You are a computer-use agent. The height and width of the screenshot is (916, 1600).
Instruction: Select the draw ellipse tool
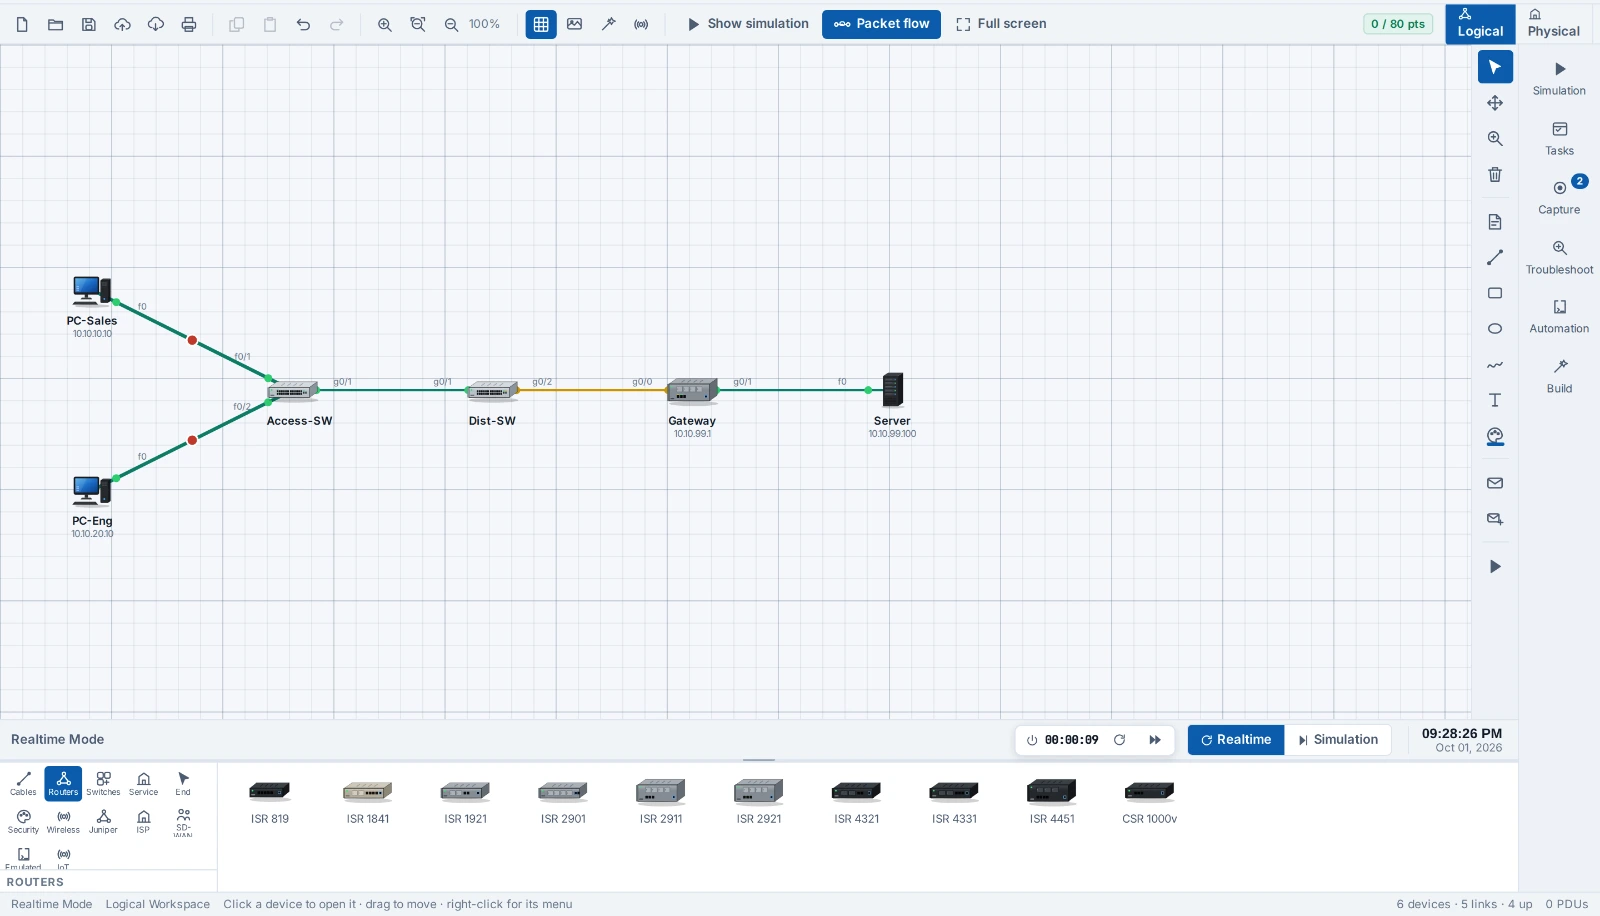(x=1495, y=329)
